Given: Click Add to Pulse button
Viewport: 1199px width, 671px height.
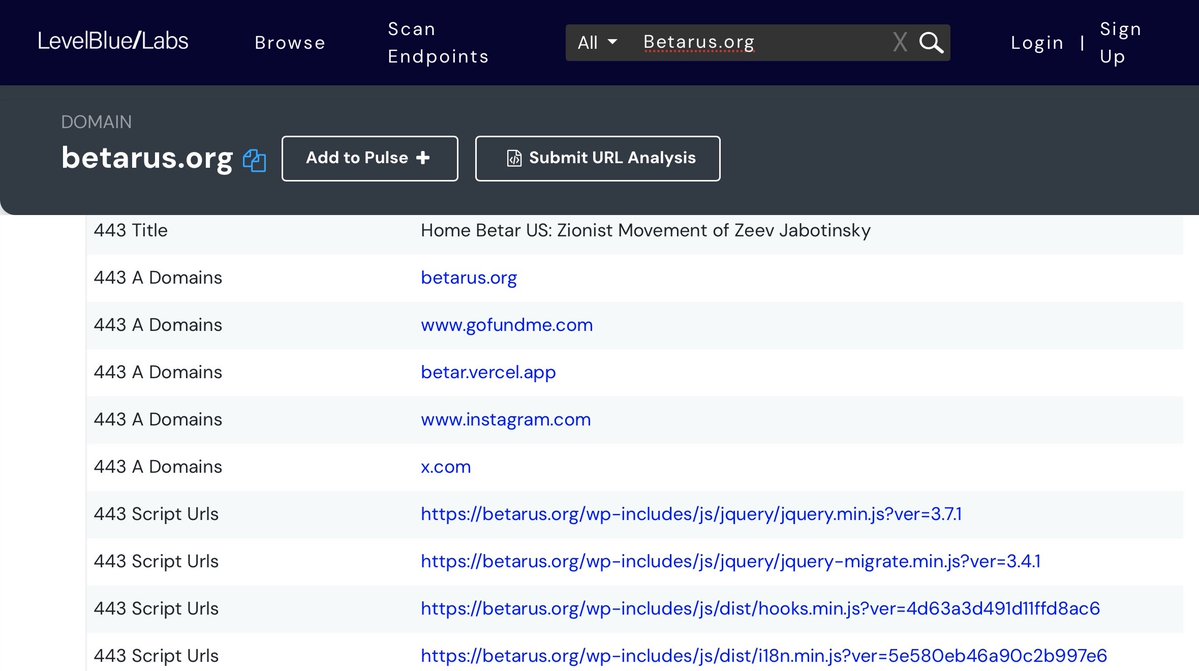Looking at the screenshot, I should (x=369, y=158).
